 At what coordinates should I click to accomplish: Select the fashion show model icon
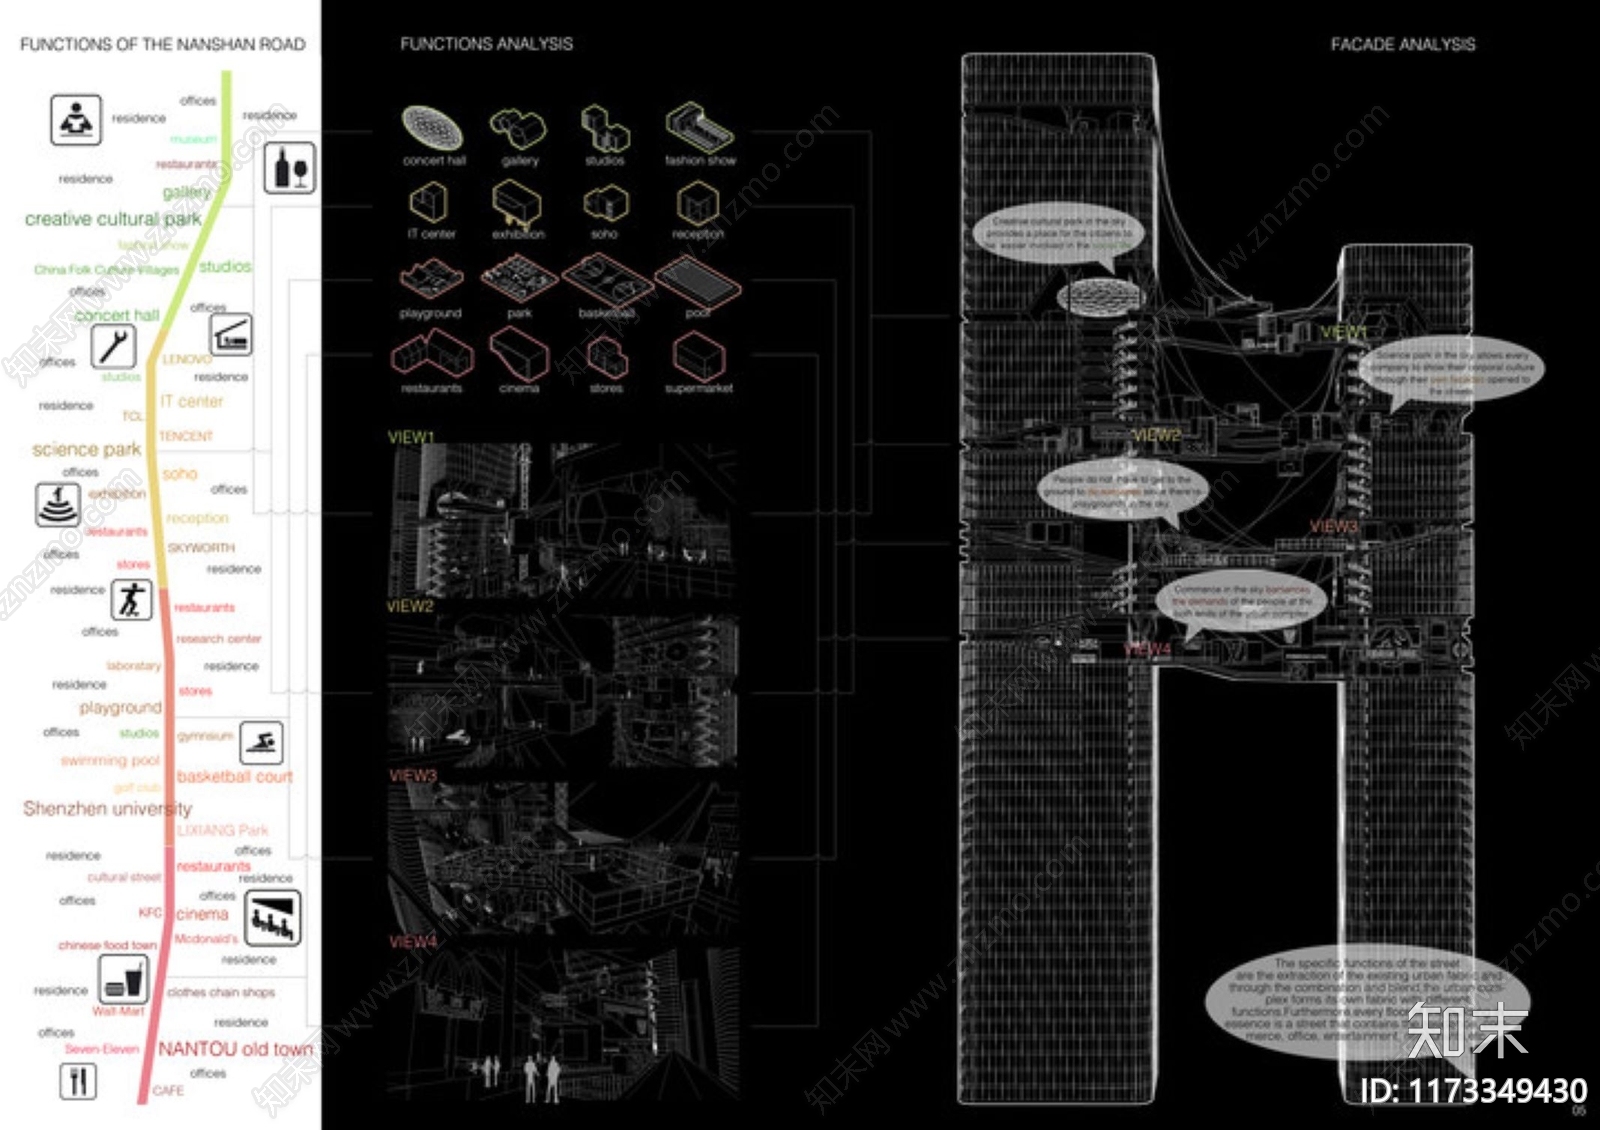coord(700,127)
